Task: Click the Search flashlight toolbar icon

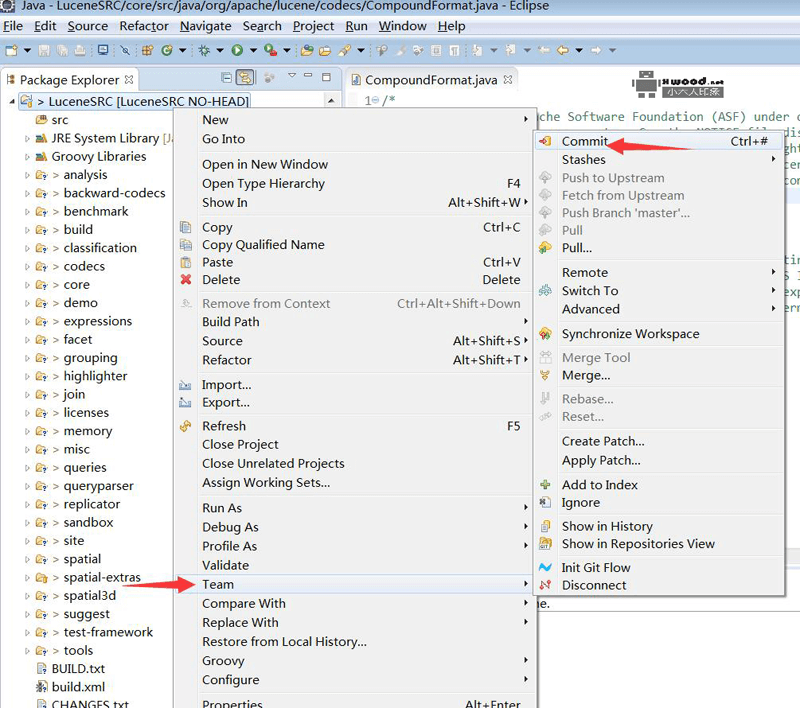Action: click(x=345, y=50)
